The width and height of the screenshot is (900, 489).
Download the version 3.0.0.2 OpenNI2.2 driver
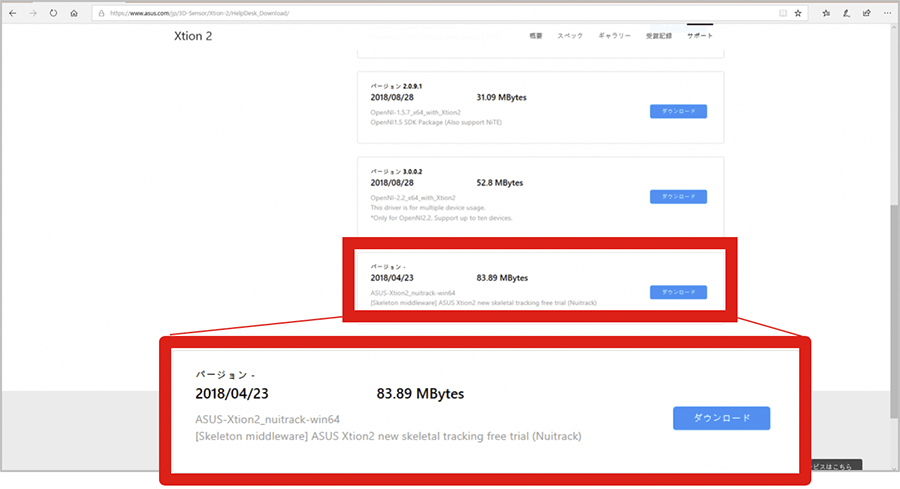pyautogui.click(x=678, y=197)
